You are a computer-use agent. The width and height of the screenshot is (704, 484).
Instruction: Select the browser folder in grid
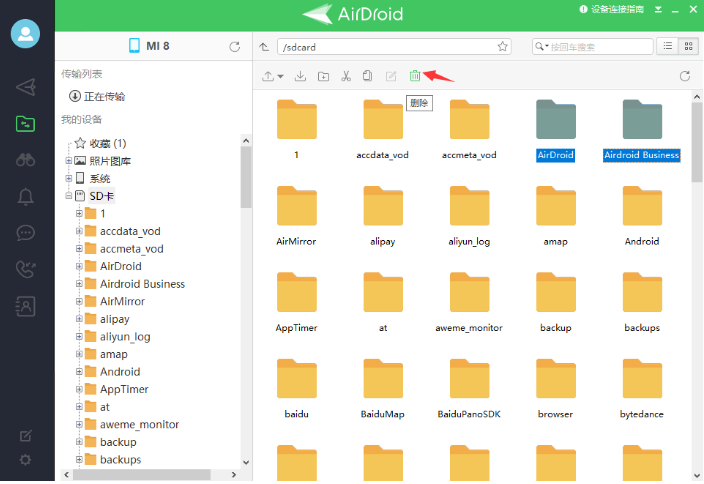pos(555,389)
